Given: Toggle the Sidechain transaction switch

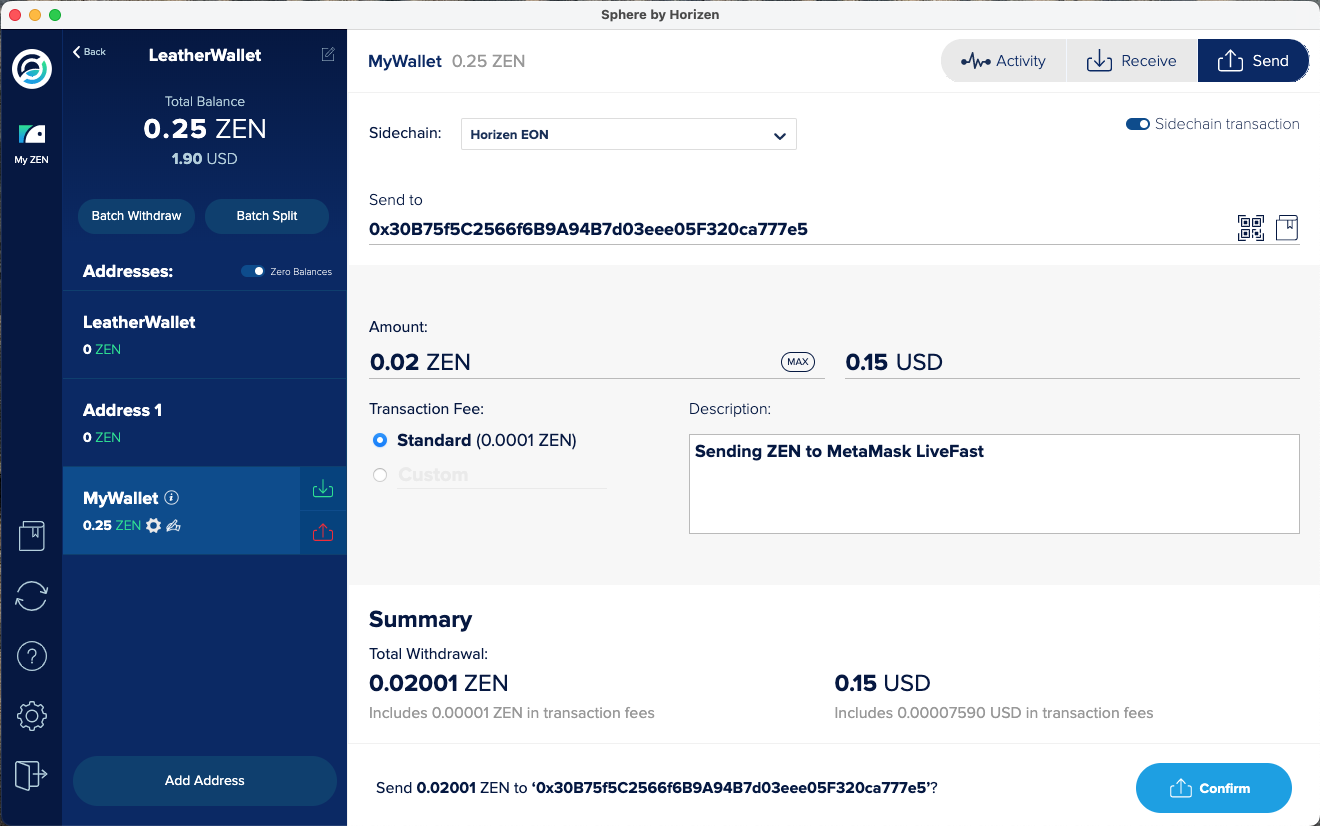Looking at the screenshot, I should [1138, 124].
